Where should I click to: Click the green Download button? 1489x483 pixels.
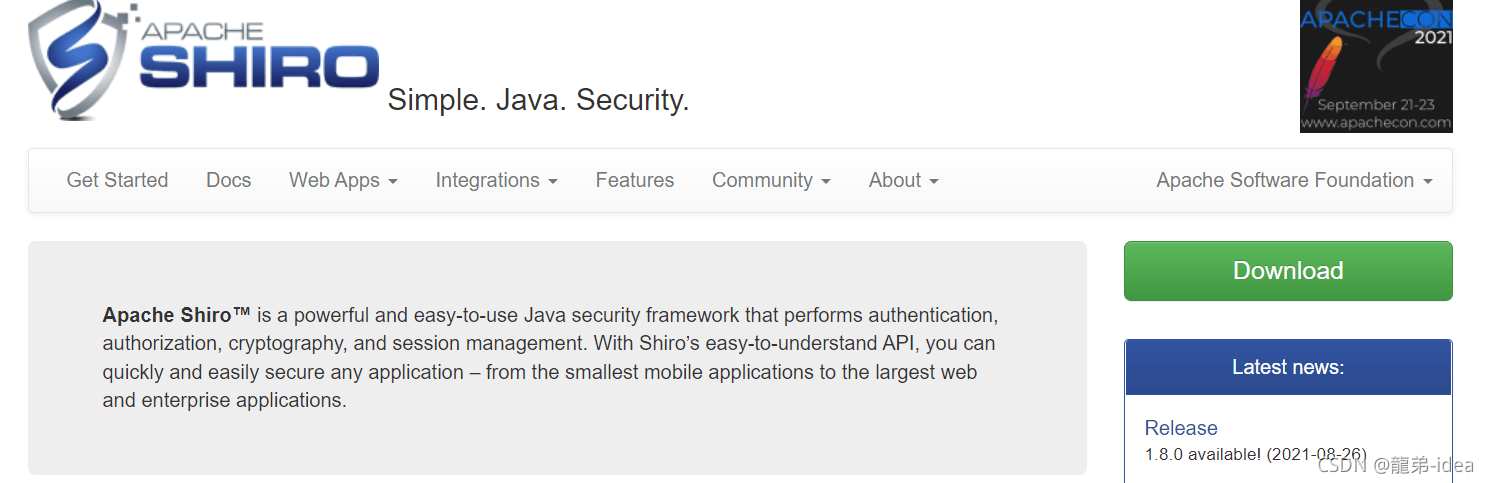[x=1288, y=271]
